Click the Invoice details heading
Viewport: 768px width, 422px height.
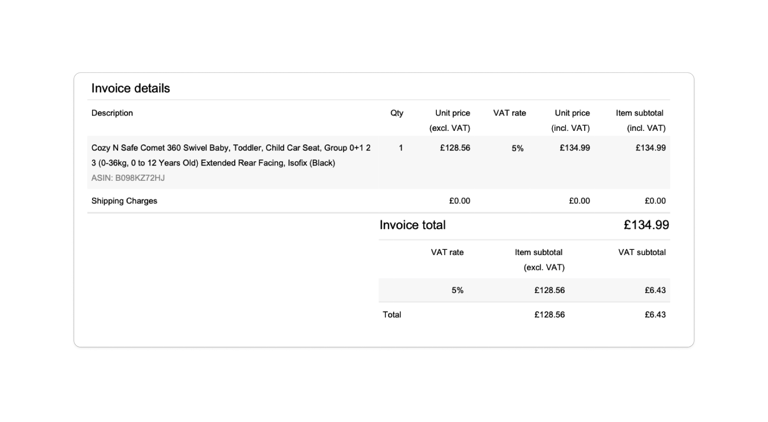130,88
